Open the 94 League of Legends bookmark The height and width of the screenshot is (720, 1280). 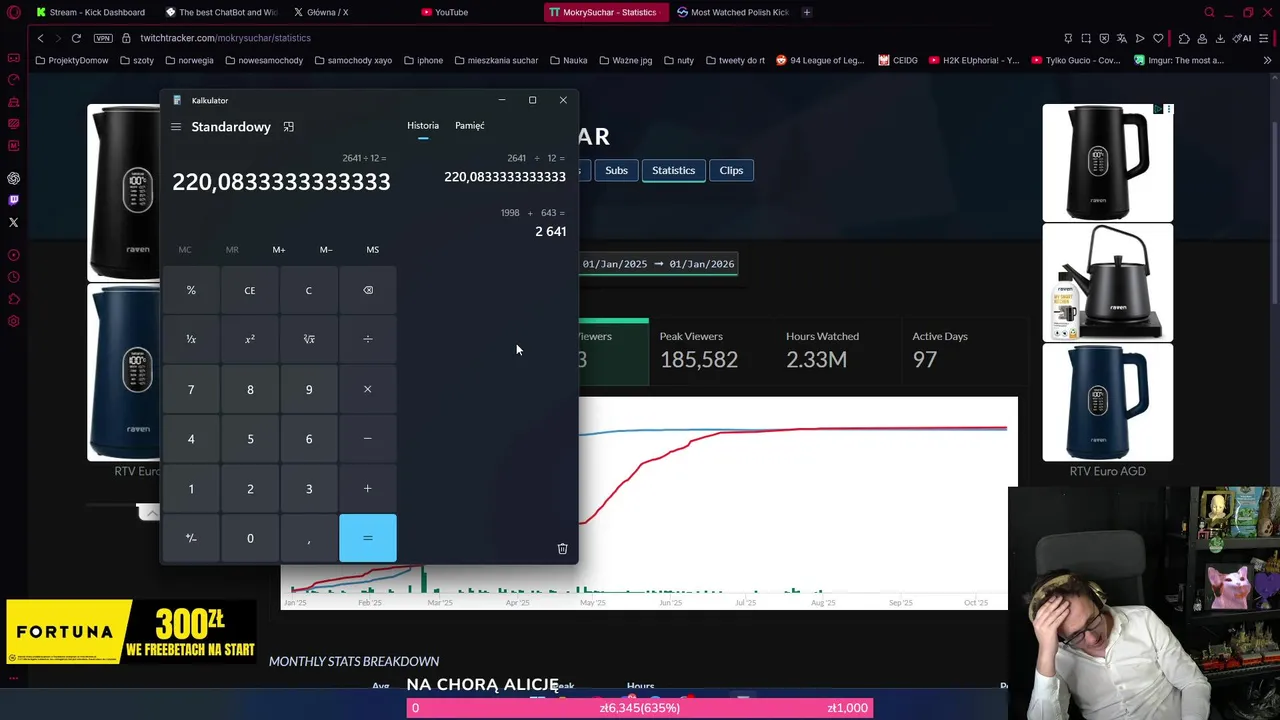(820, 60)
